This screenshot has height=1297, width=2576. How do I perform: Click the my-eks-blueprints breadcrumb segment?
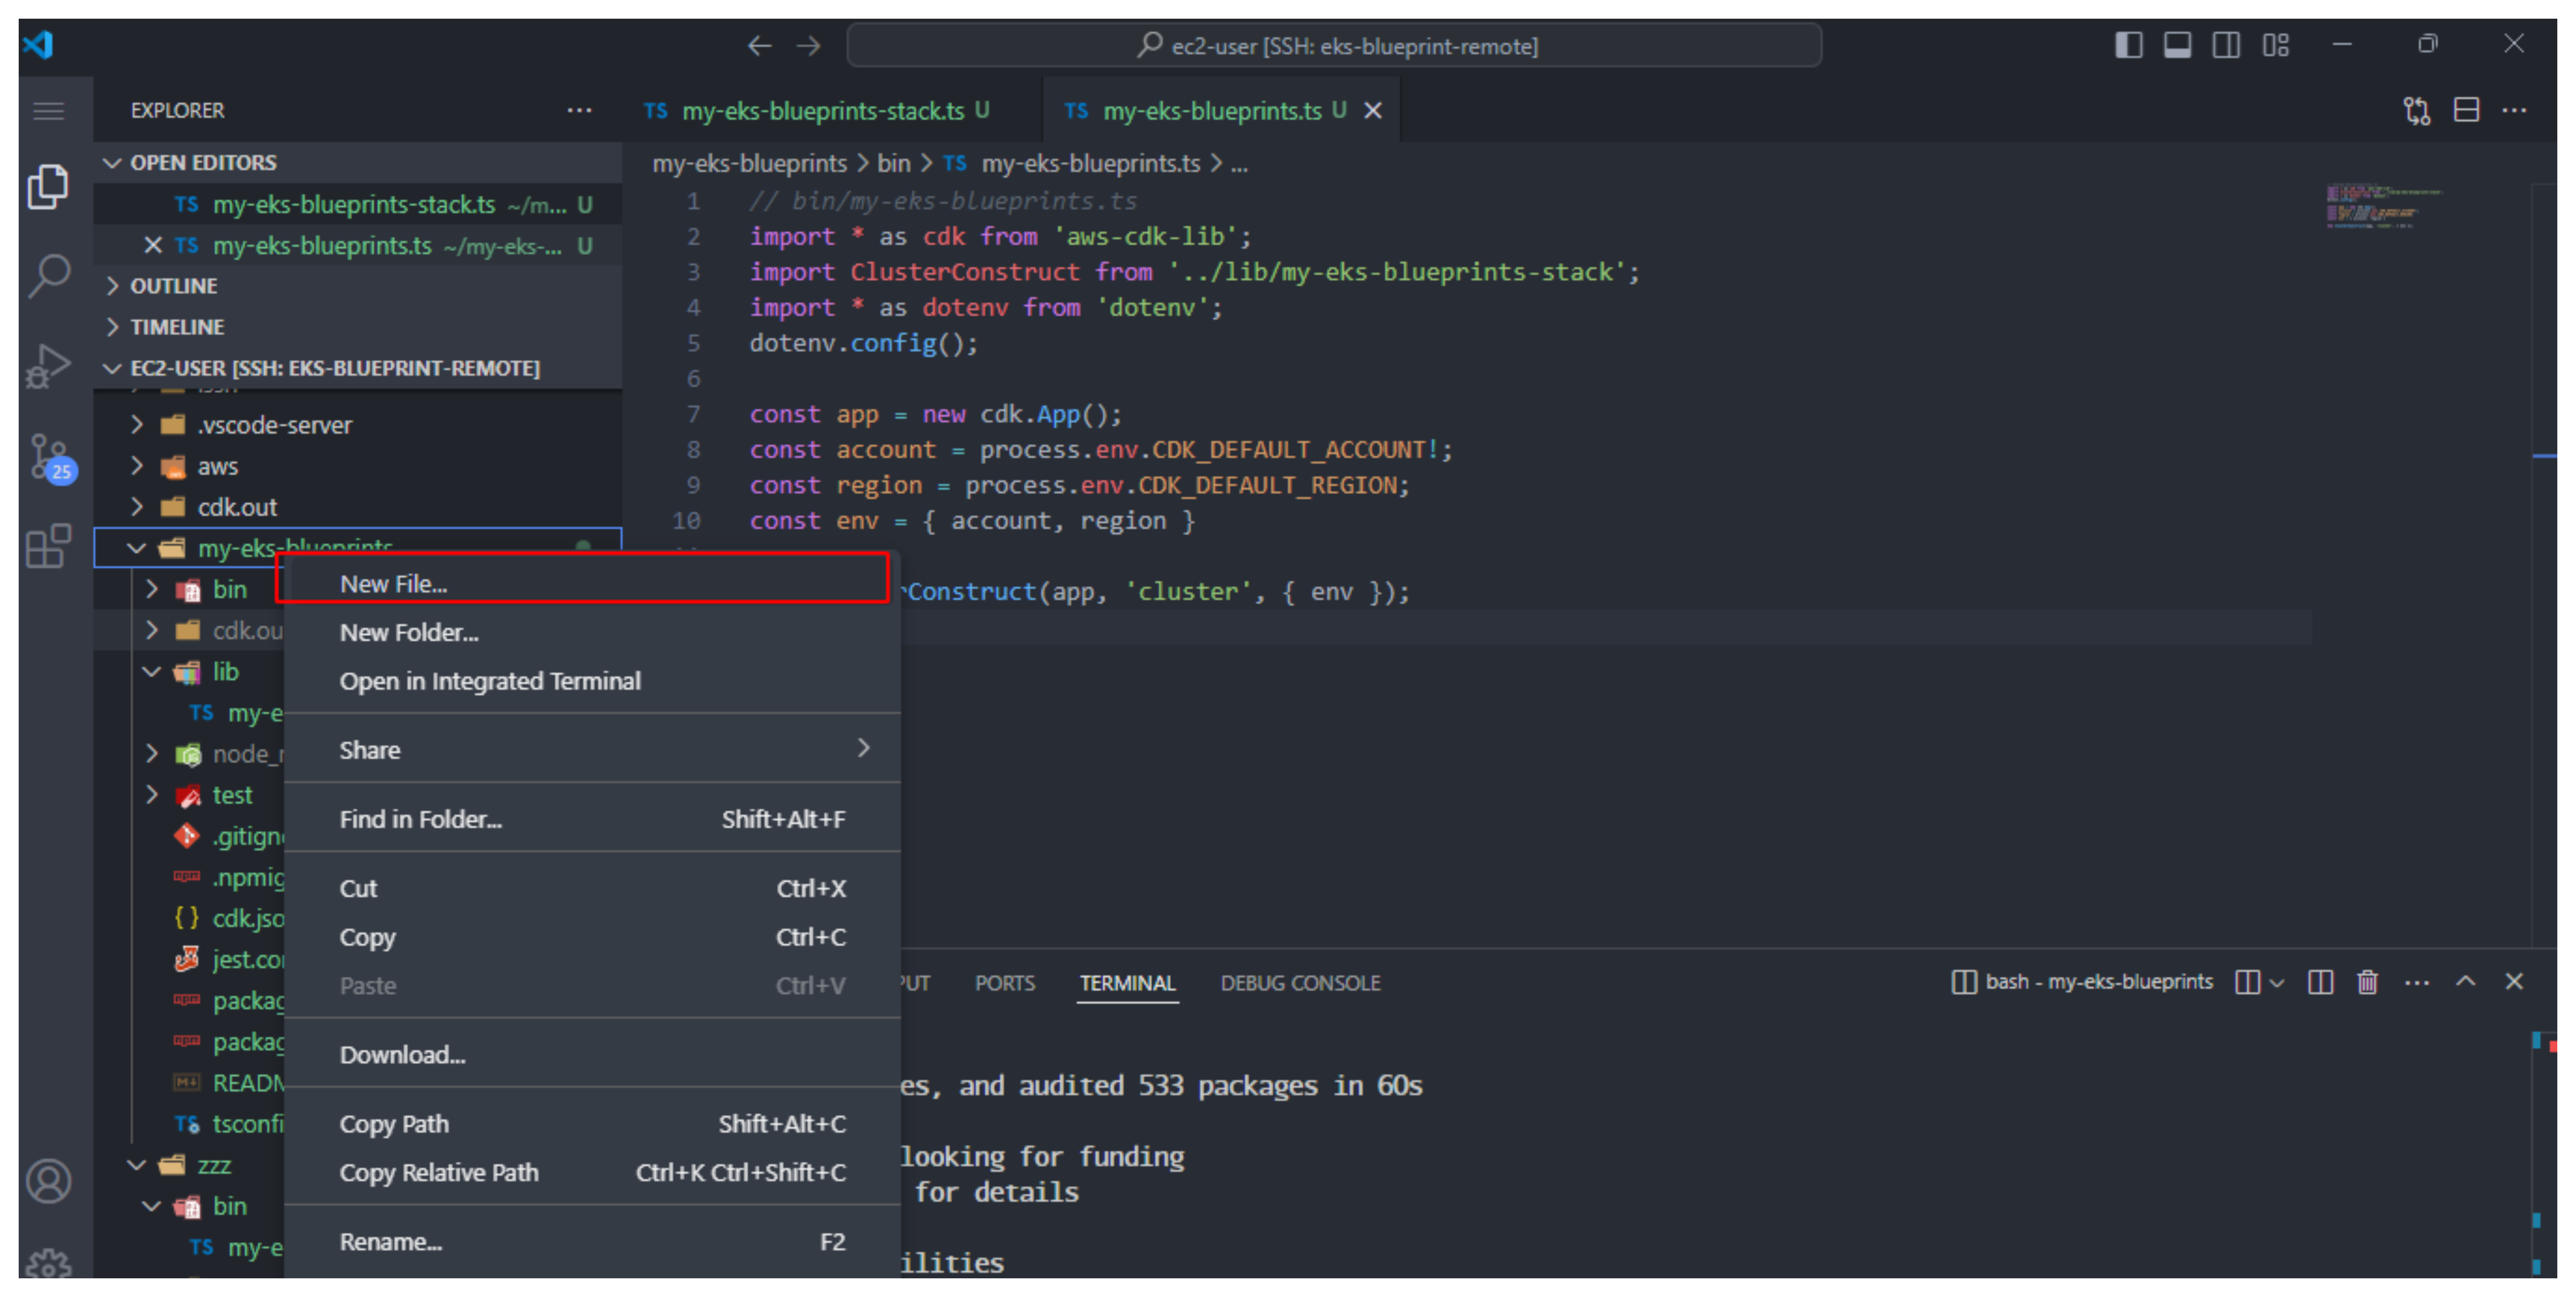749,163
